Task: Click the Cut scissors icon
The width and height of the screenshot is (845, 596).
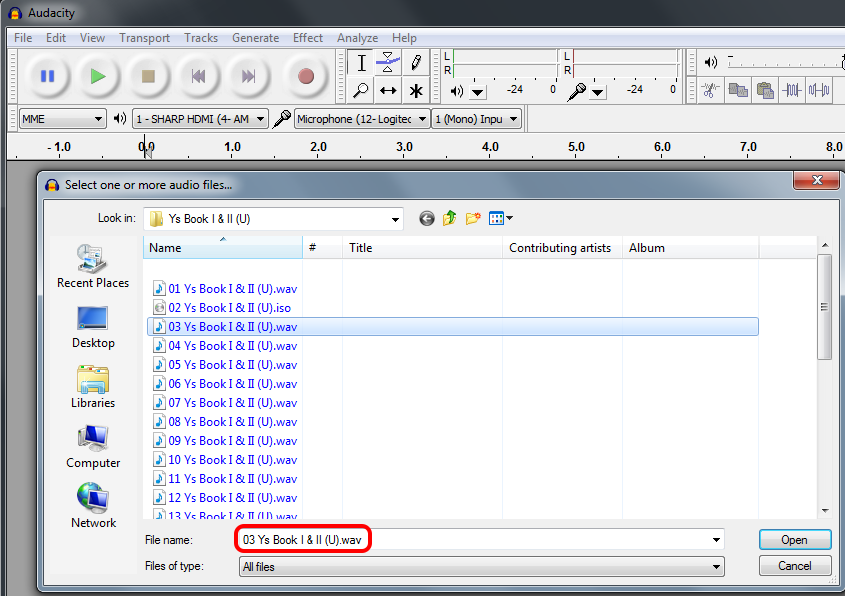Action: click(x=711, y=90)
